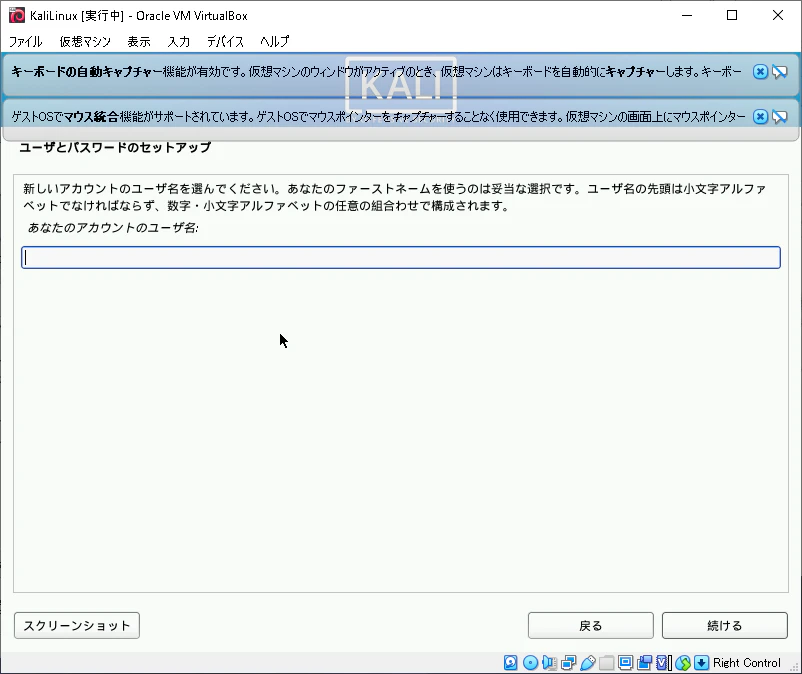
Task: Open the 表示 menu
Action: pos(139,41)
